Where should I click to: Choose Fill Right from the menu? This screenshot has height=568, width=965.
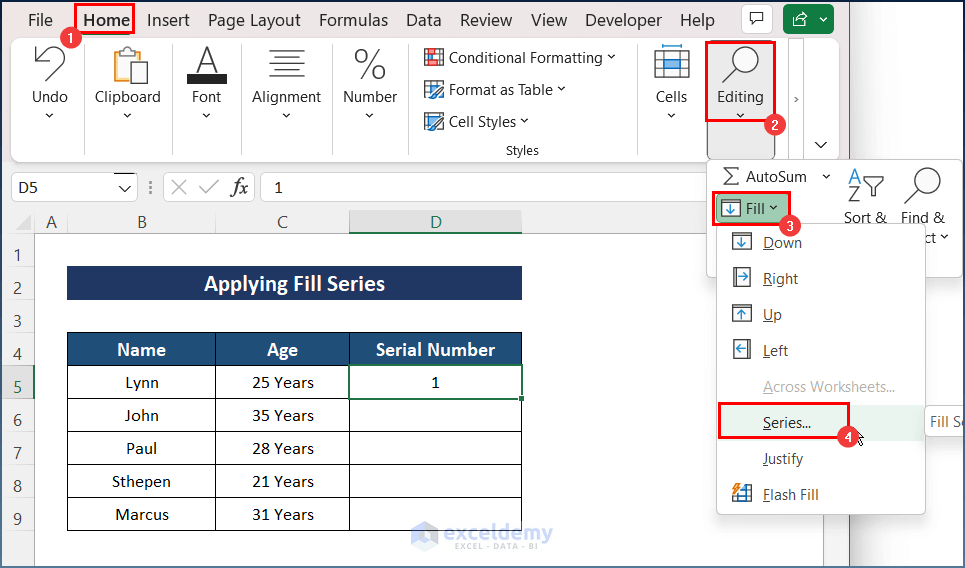point(821,278)
